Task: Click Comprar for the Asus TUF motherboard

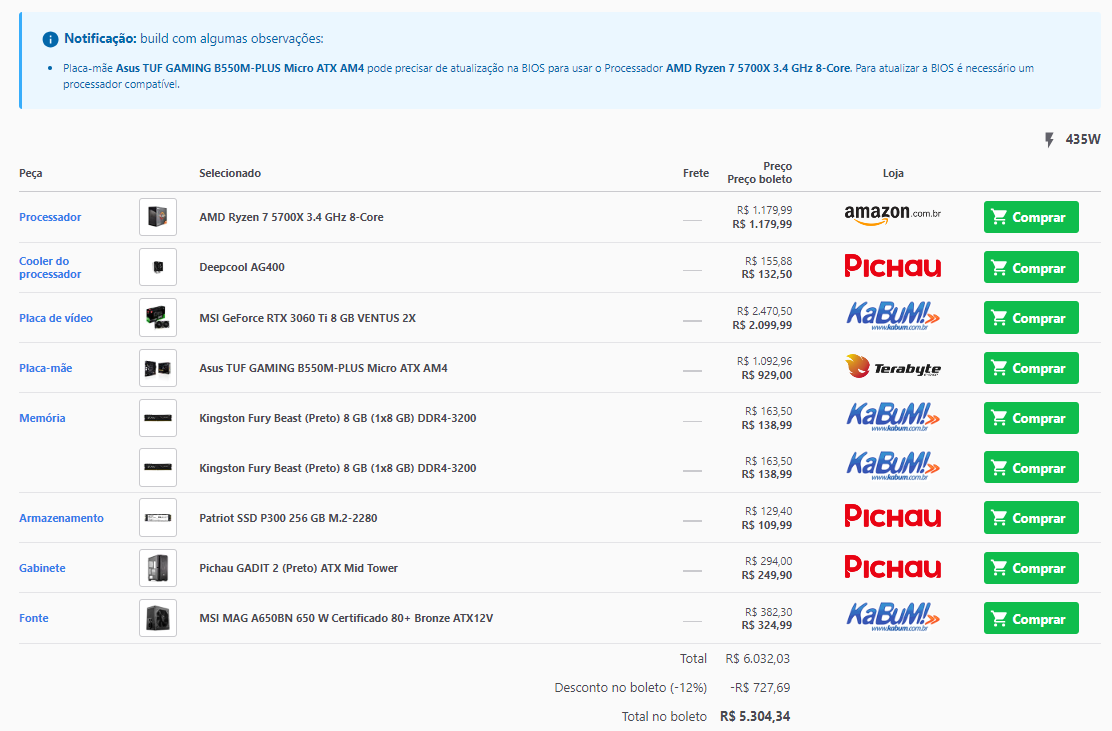Action: click(1031, 368)
